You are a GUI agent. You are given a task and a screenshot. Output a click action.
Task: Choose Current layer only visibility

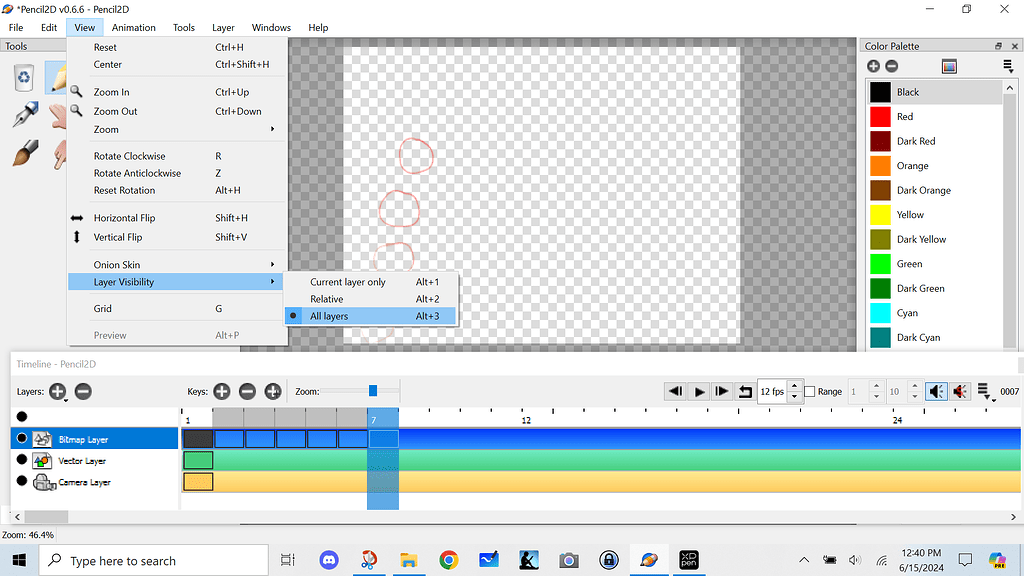(x=370, y=282)
